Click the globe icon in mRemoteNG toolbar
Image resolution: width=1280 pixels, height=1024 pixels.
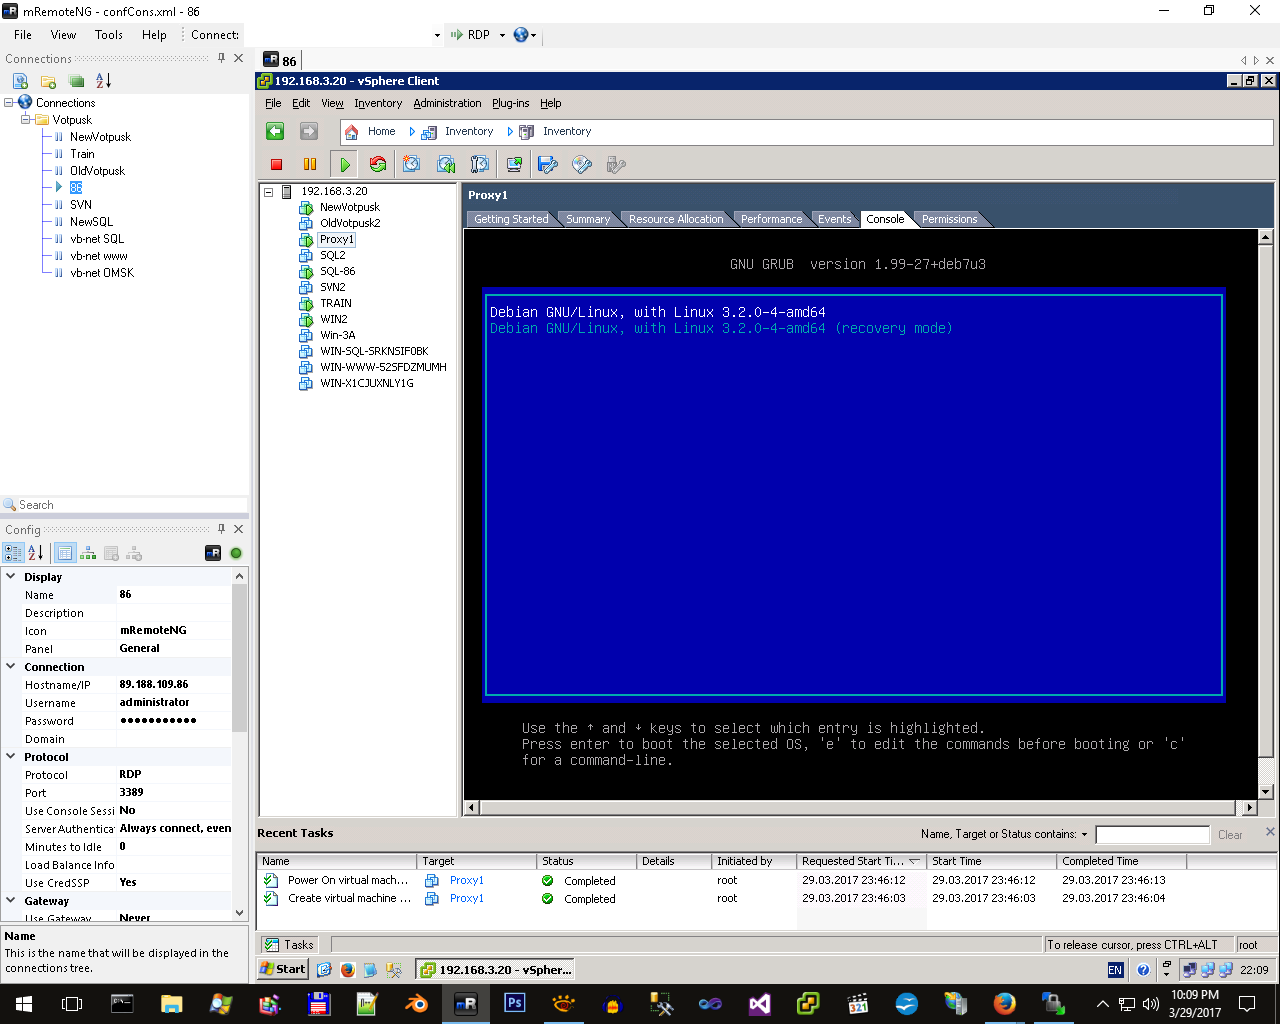pyautogui.click(x=521, y=35)
